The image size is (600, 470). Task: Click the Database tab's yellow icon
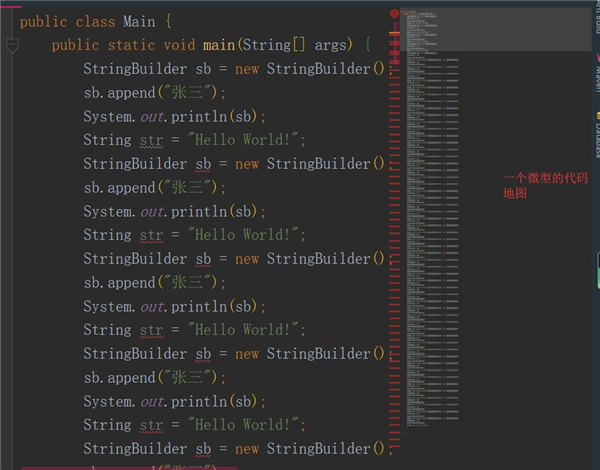(598, 115)
